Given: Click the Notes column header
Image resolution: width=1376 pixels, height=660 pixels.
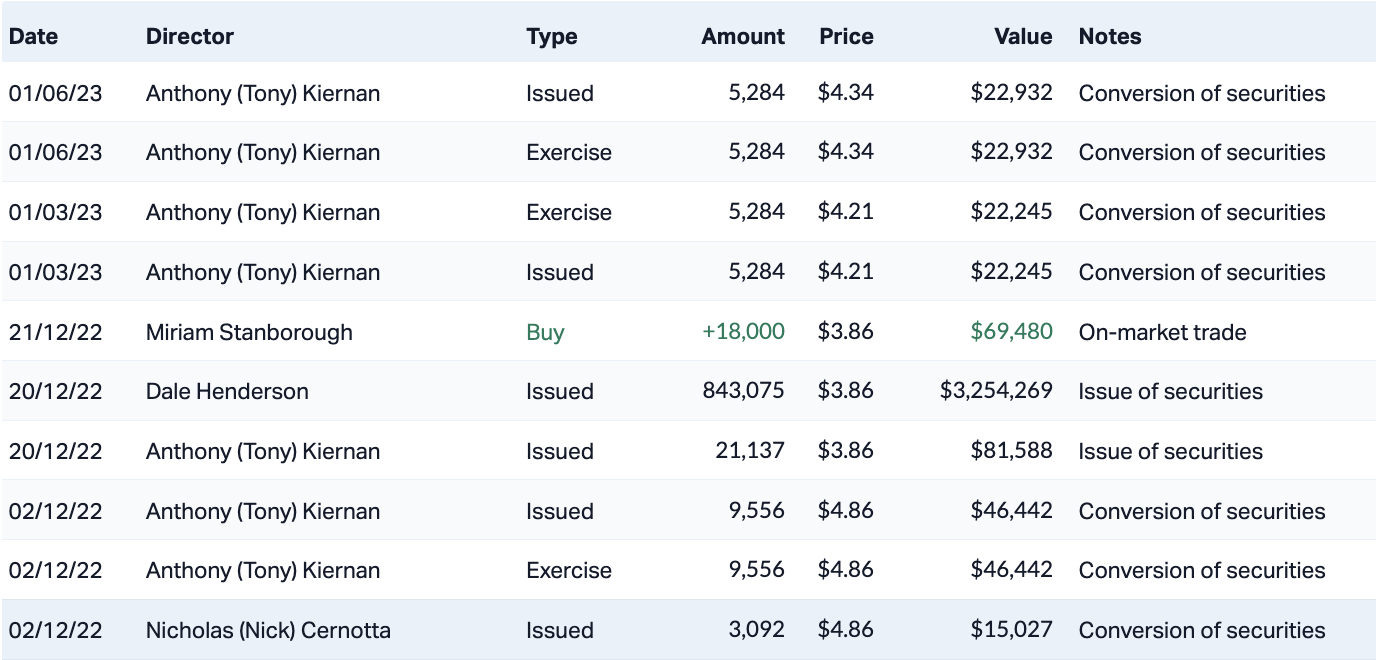Looking at the screenshot, I should pyautogui.click(x=1110, y=37).
